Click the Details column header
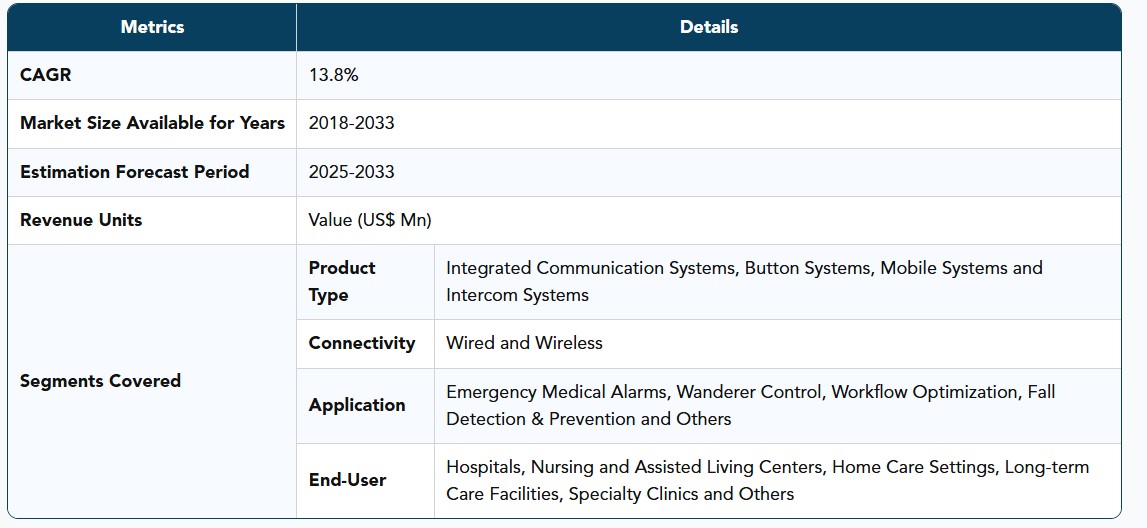The image size is (1147, 528). [709, 27]
